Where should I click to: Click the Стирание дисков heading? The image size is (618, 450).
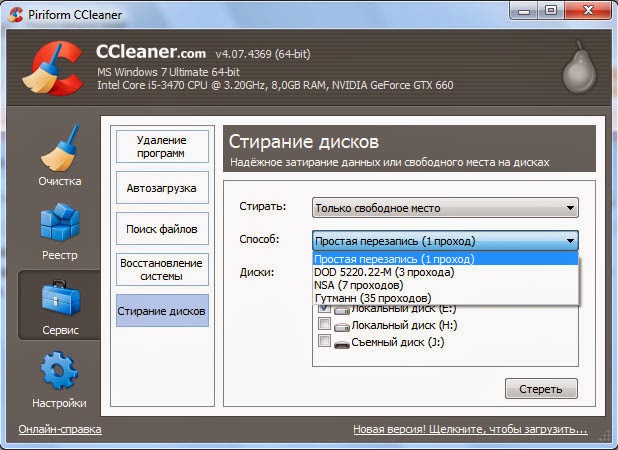[x=304, y=141]
